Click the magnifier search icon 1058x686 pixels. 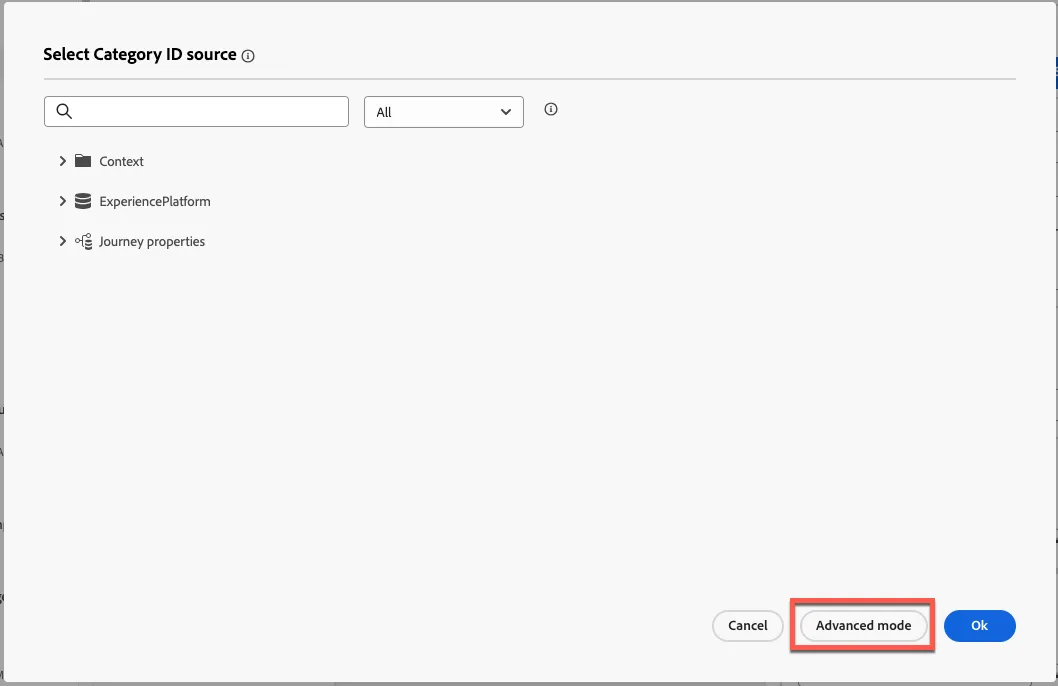point(64,111)
